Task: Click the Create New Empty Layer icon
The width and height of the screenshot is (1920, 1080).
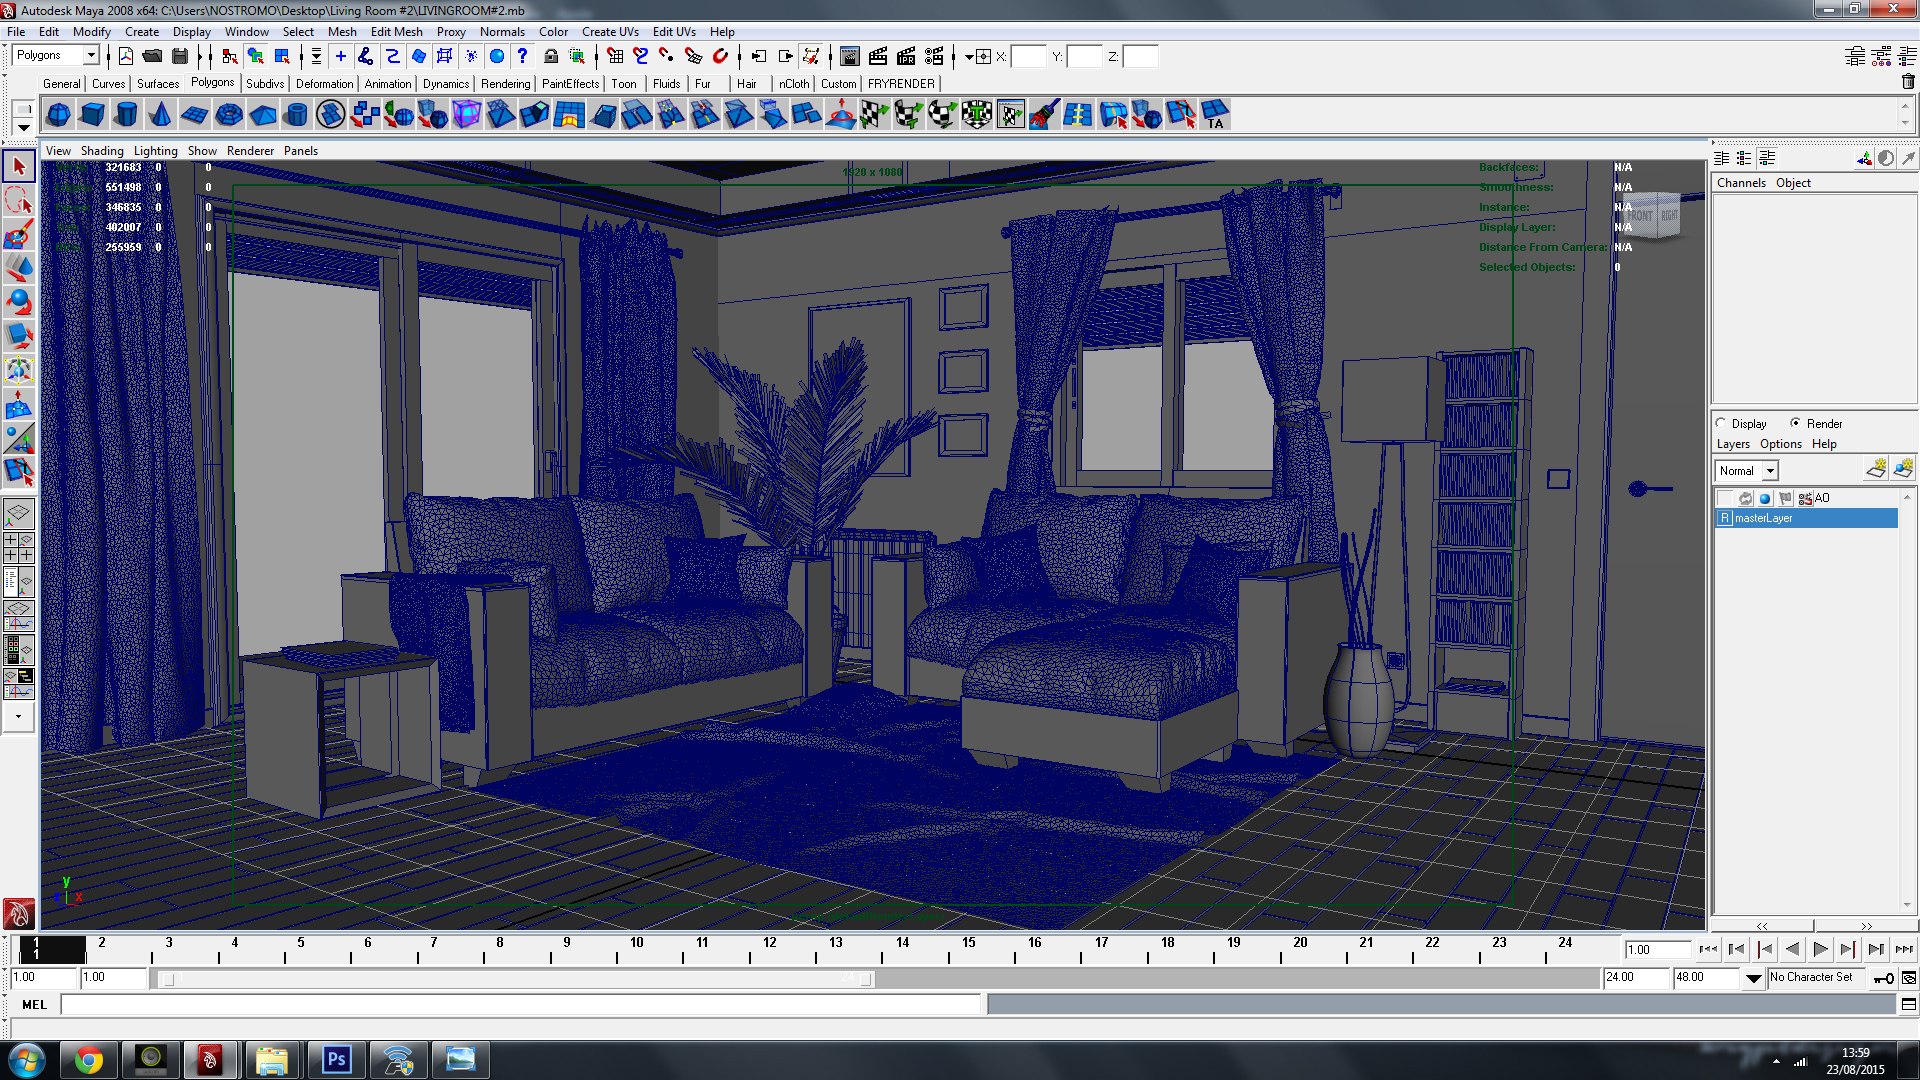Action: 1875,470
